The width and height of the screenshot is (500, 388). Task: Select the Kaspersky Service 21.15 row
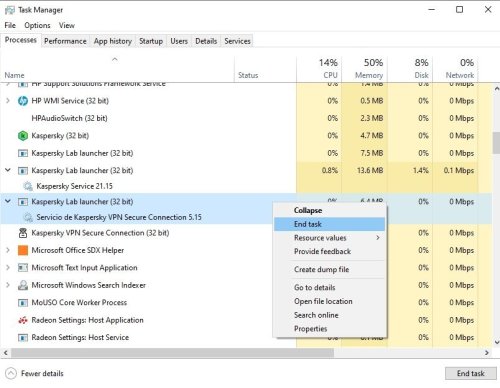[x=246, y=186]
